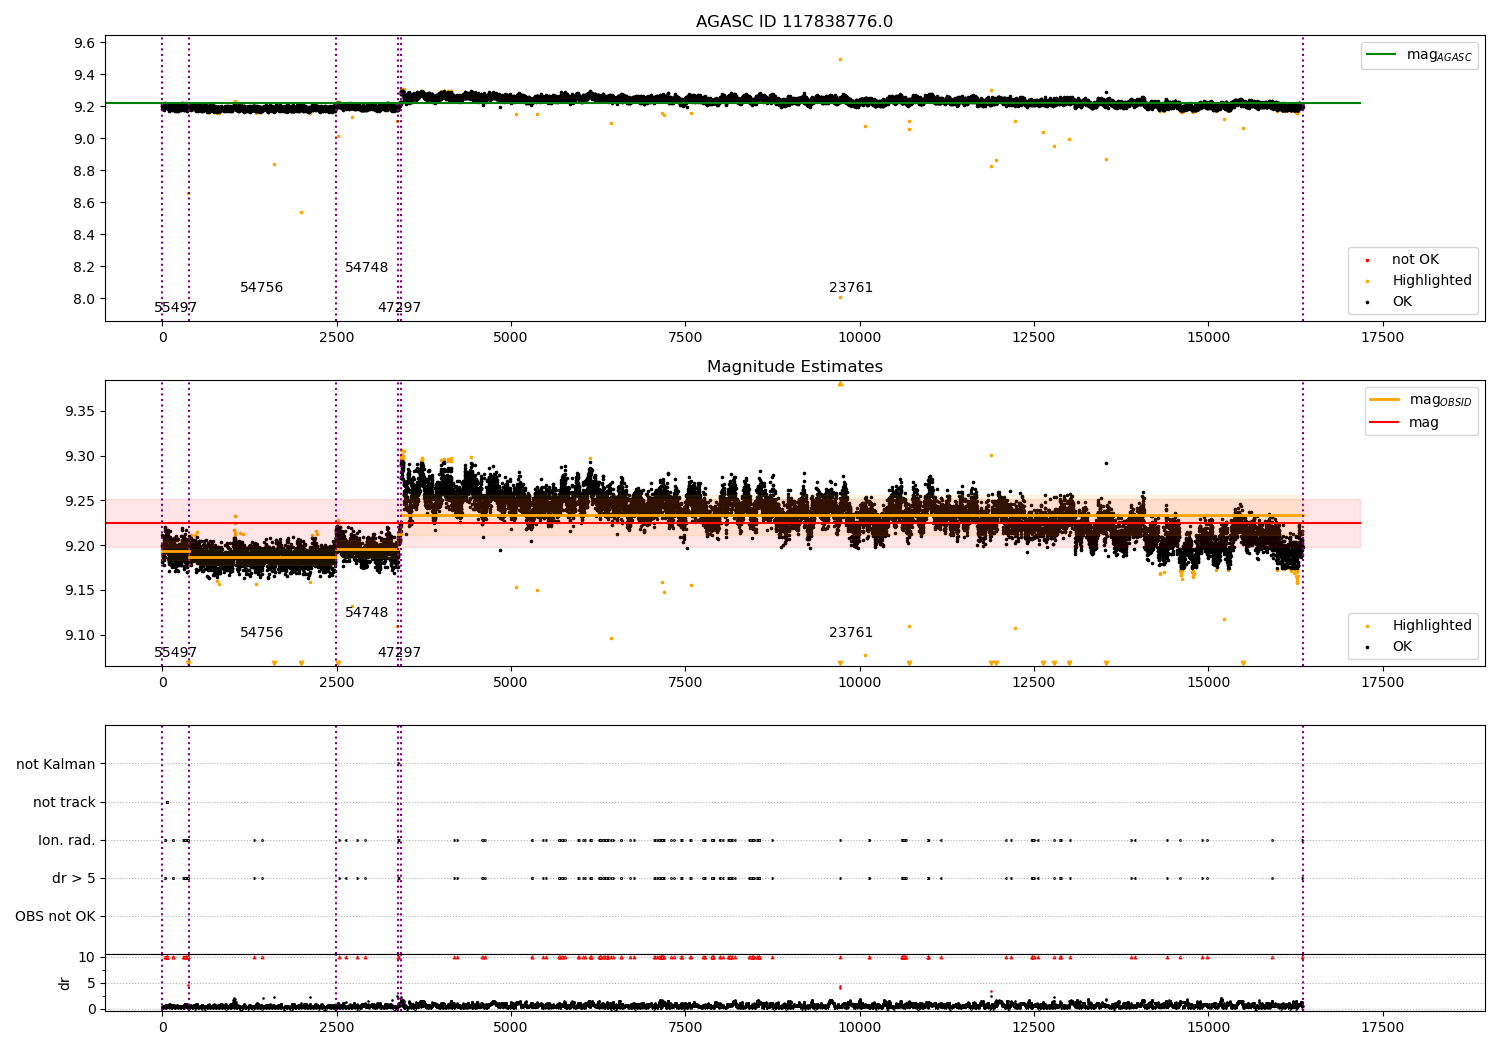Click the 8.6 y-axis tick label
This screenshot has width=1500, height=1050.
tap(84, 203)
